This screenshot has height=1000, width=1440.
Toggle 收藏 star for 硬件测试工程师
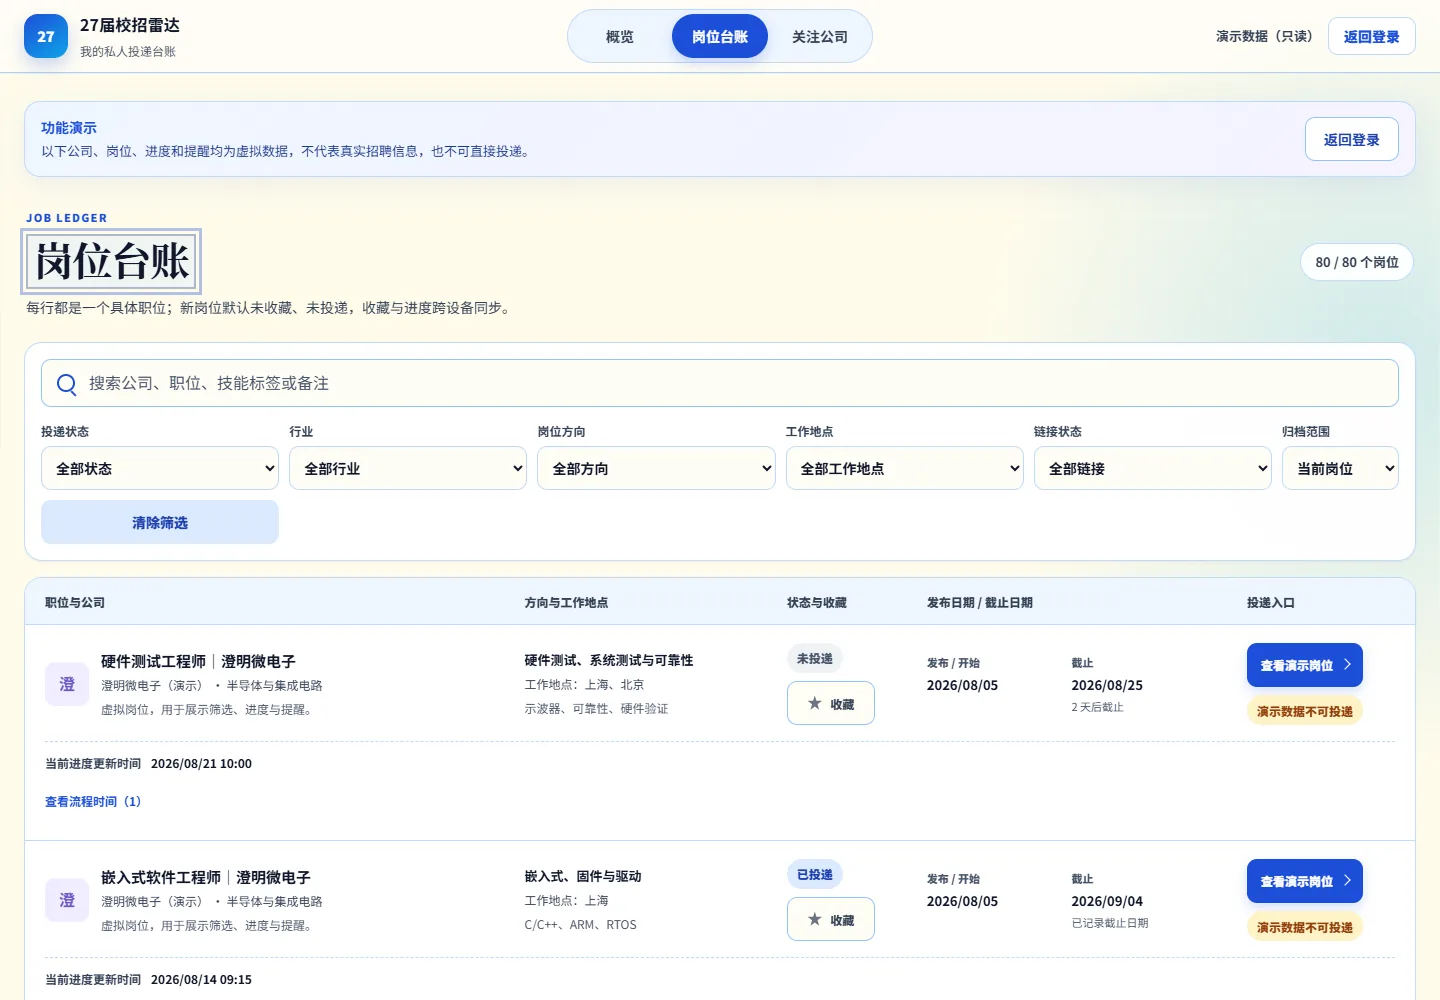point(831,703)
